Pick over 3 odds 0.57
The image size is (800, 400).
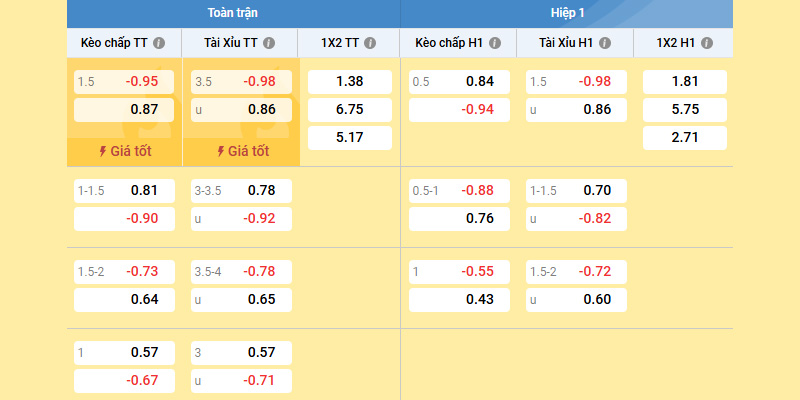pyautogui.click(x=241, y=353)
